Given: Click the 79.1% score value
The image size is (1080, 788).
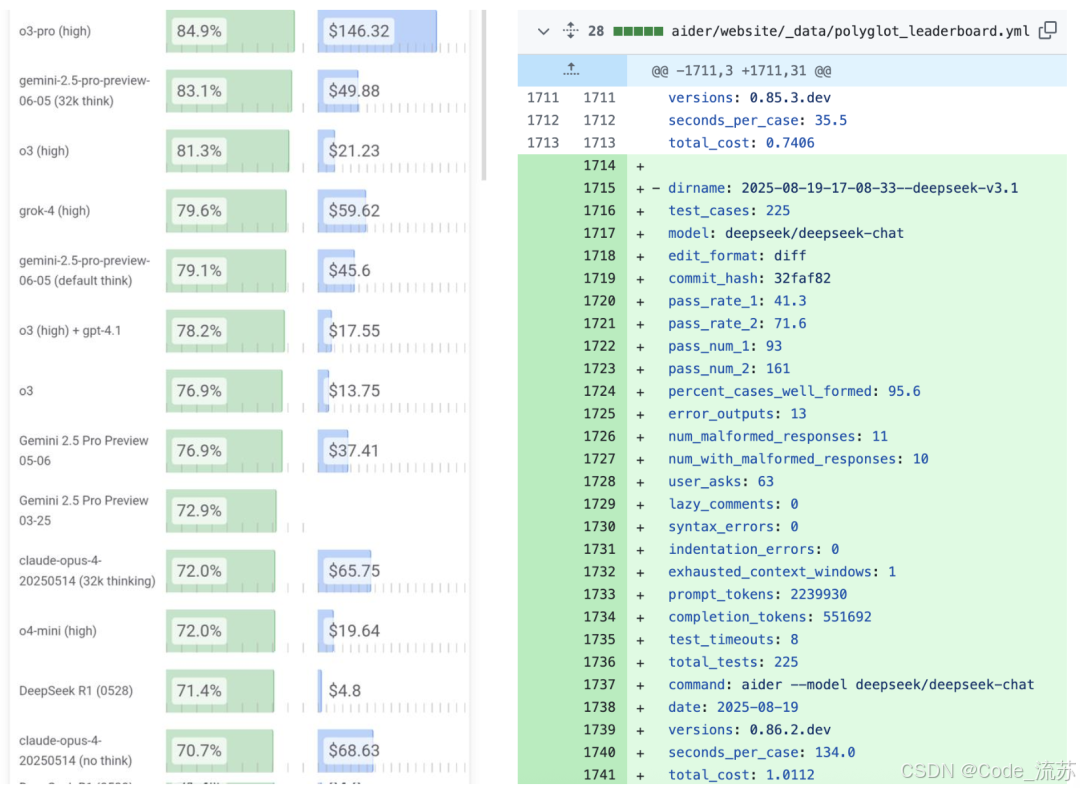Looking at the screenshot, I should click(199, 271).
